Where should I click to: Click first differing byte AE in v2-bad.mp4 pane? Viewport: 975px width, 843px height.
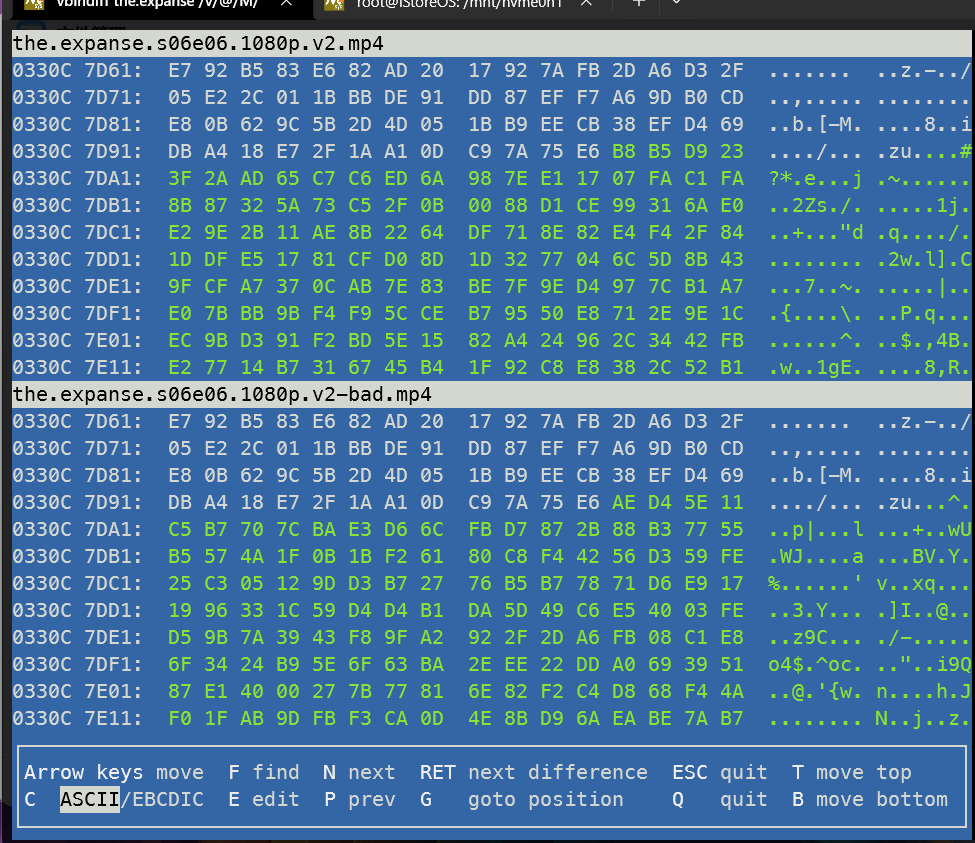[x=624, y=502]
